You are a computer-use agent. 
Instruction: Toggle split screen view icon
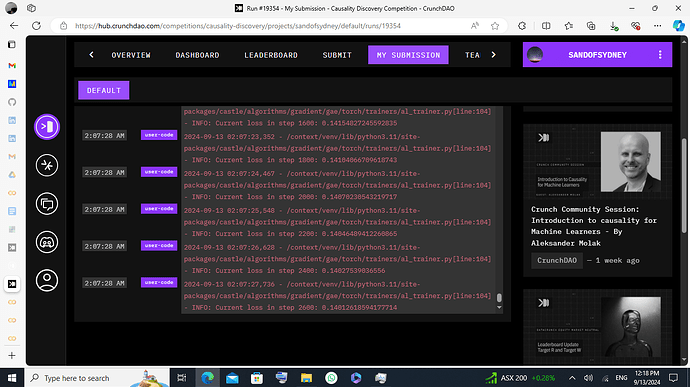point(546,26)
